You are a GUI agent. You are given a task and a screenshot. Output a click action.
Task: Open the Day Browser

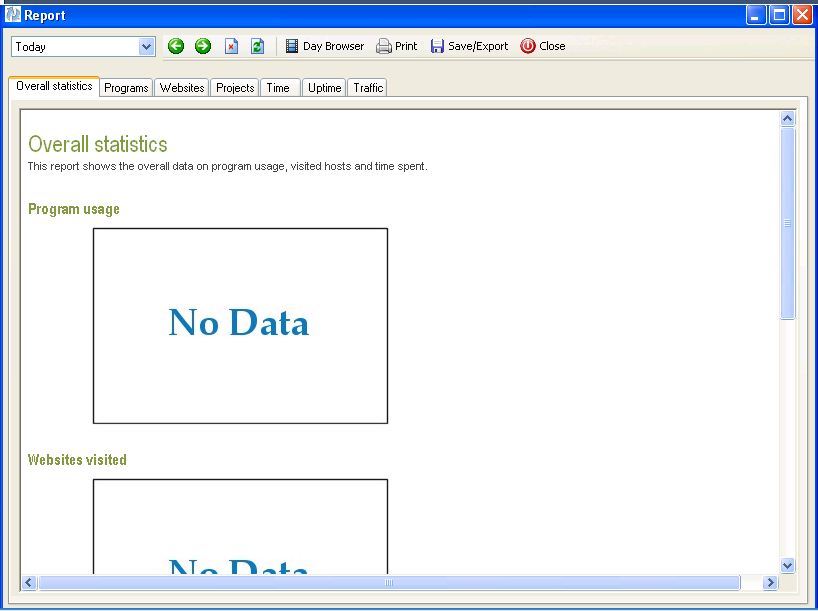tap(325, 46)
